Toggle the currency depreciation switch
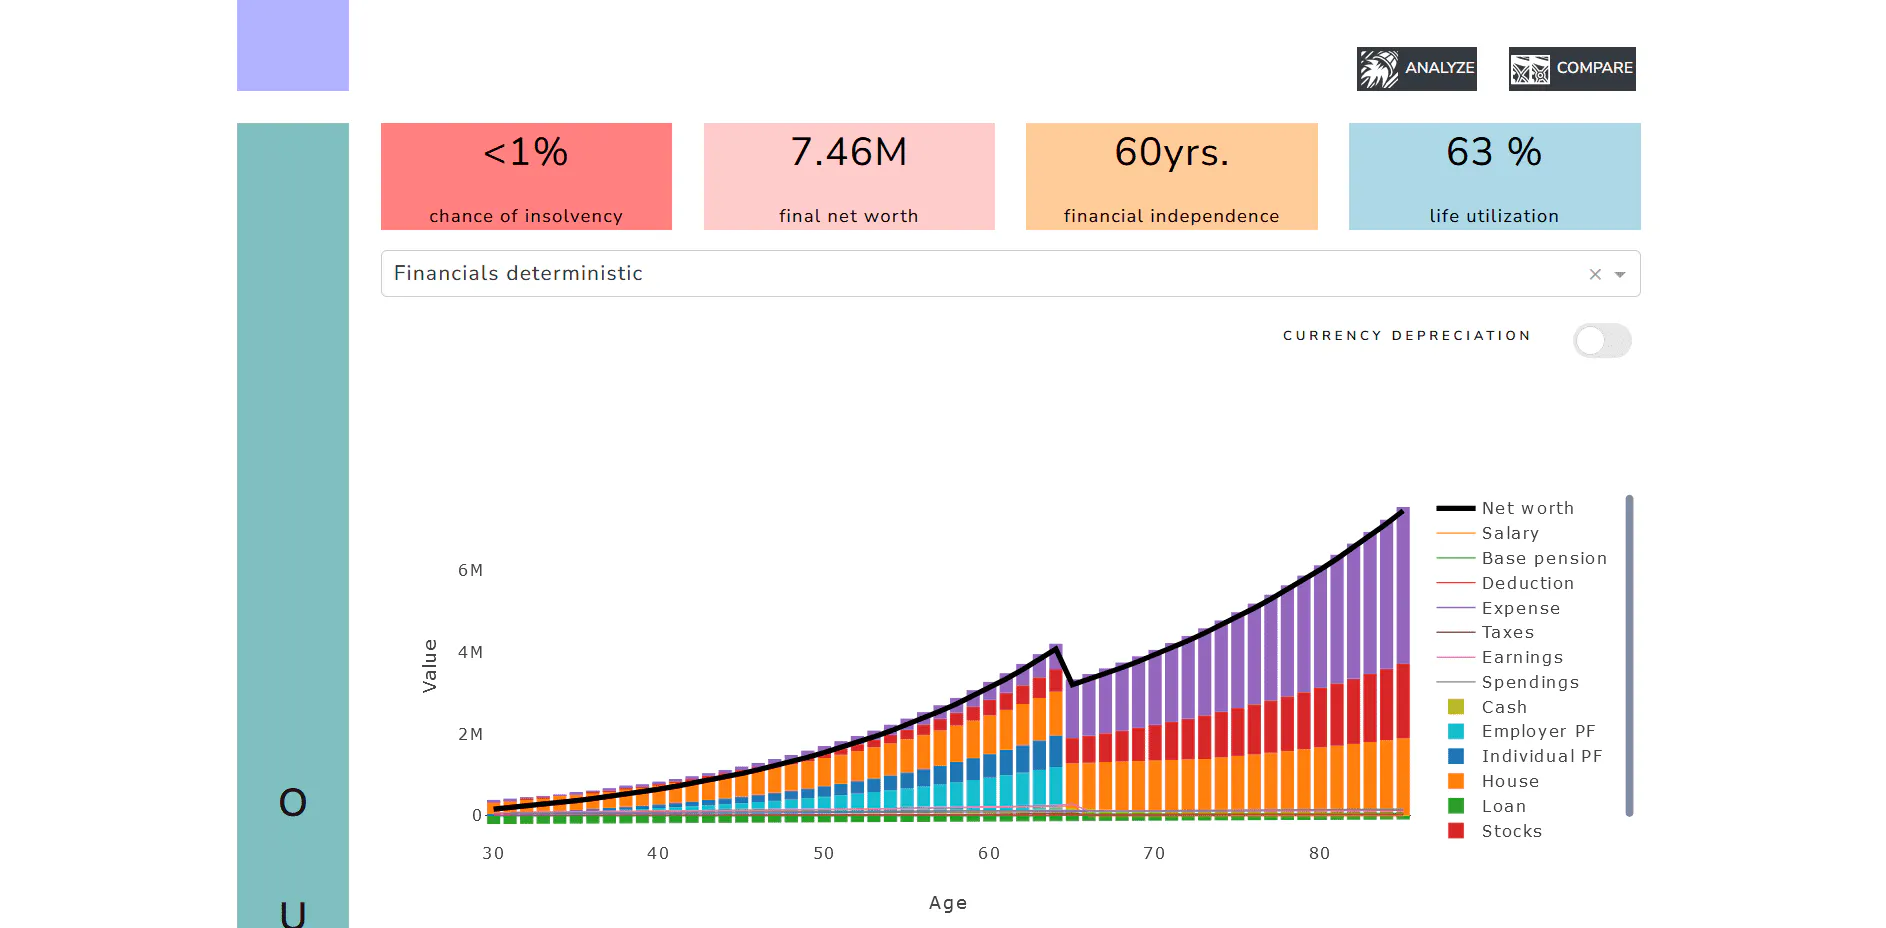1886x928 pixels. pos(1601,341)
